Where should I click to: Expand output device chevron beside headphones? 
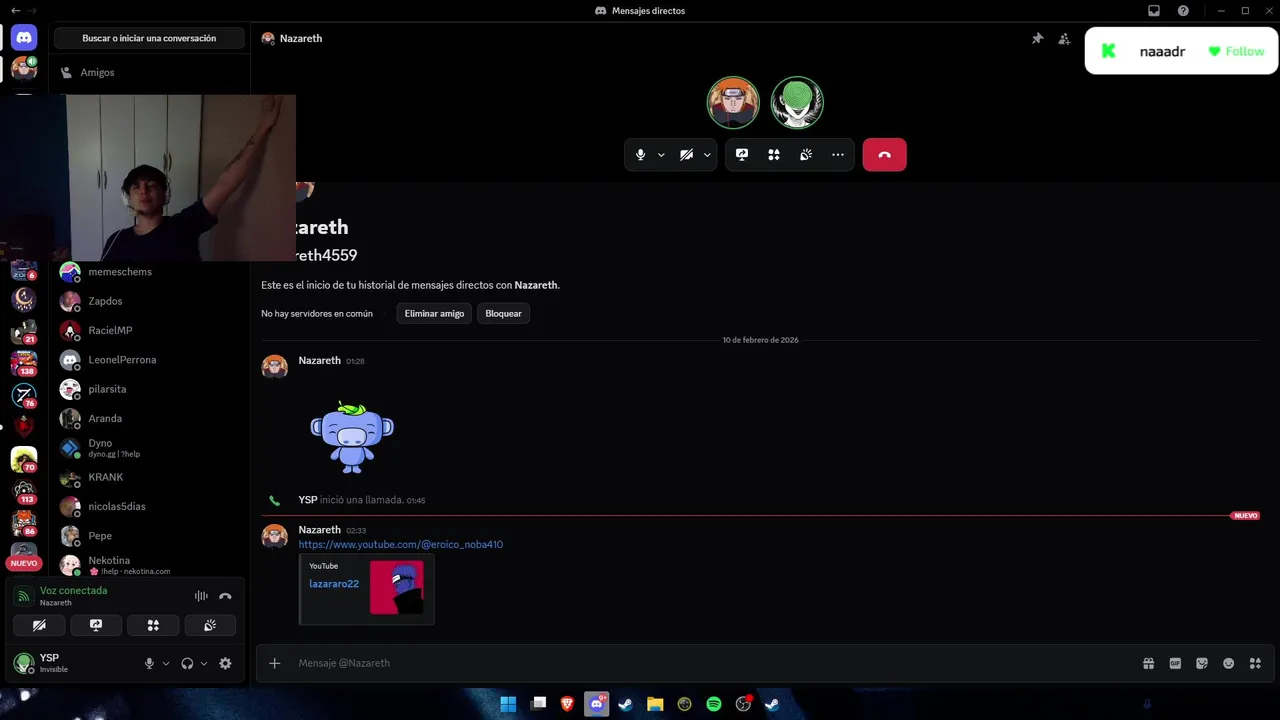point(204,663)
